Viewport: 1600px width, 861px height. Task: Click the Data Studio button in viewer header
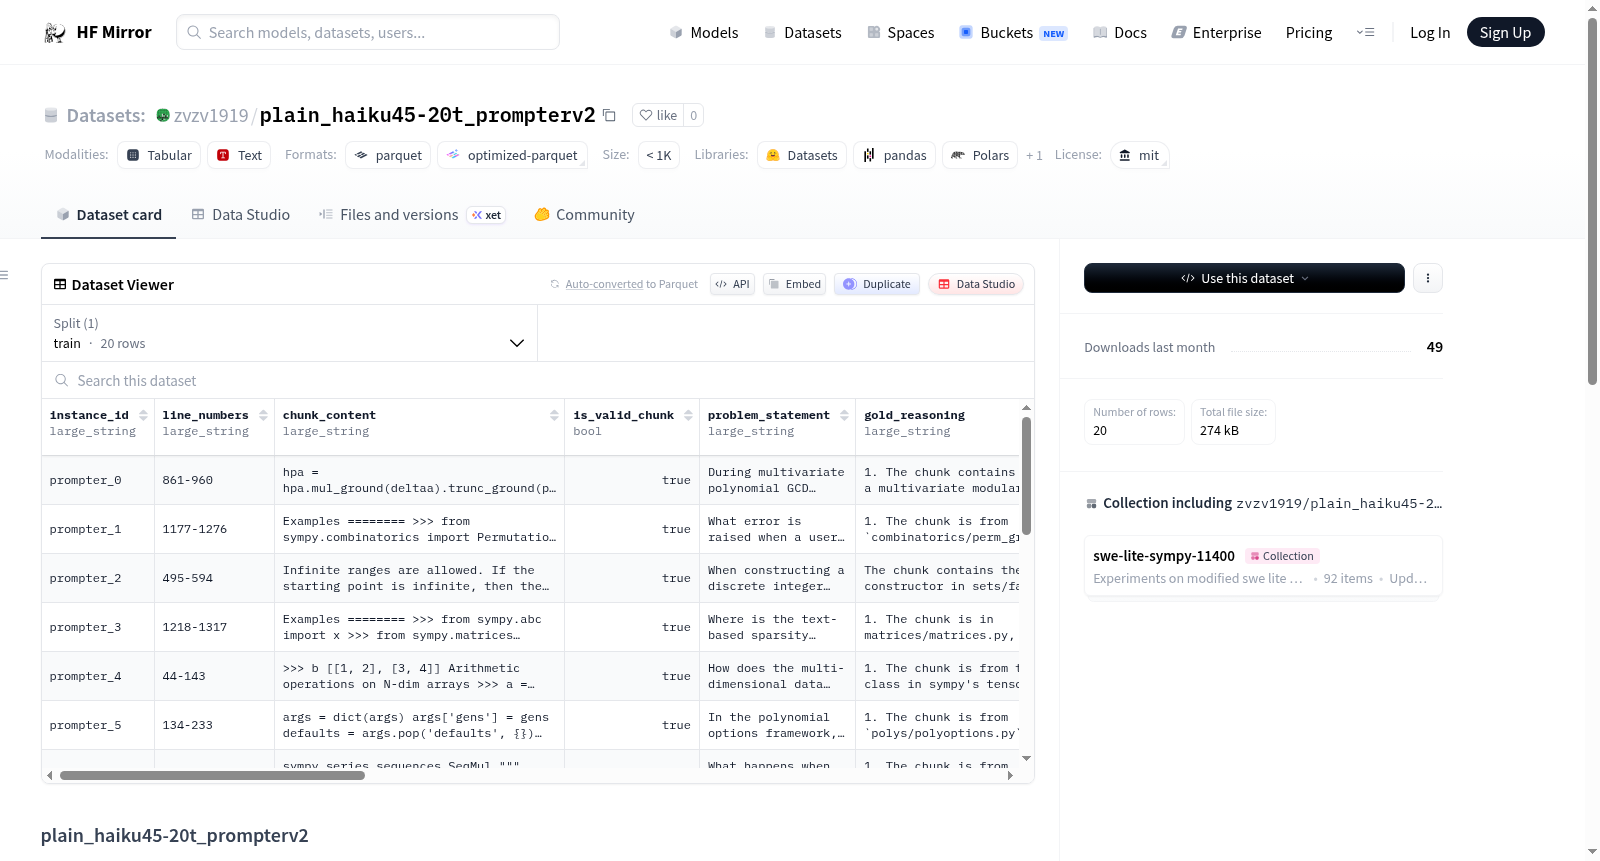(976, 284)
